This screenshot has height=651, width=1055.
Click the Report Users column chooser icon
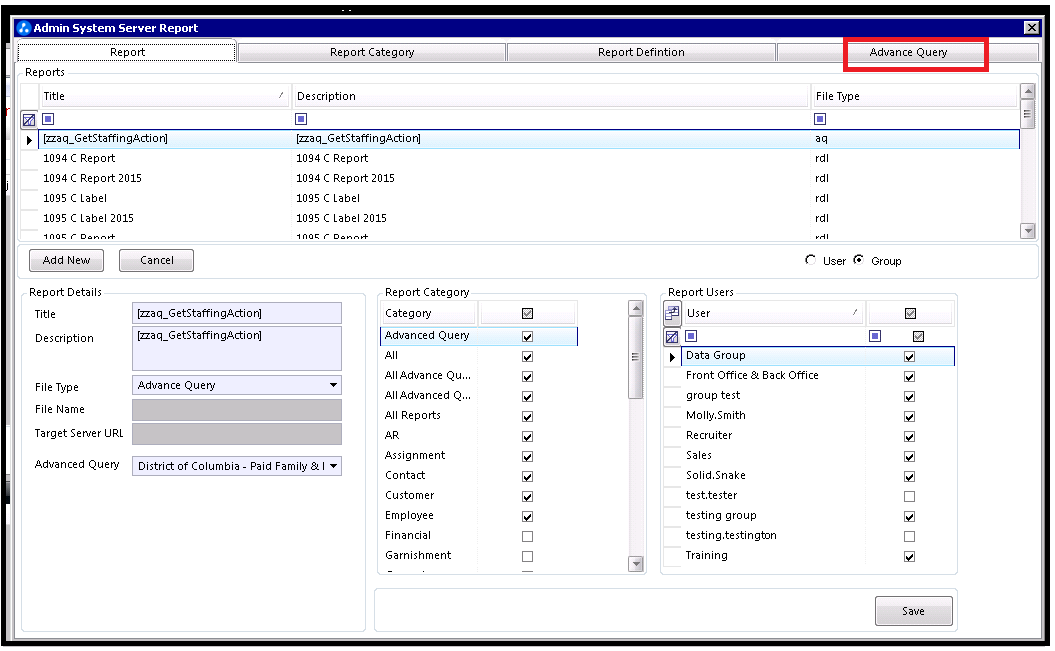(x=672, y=313)
